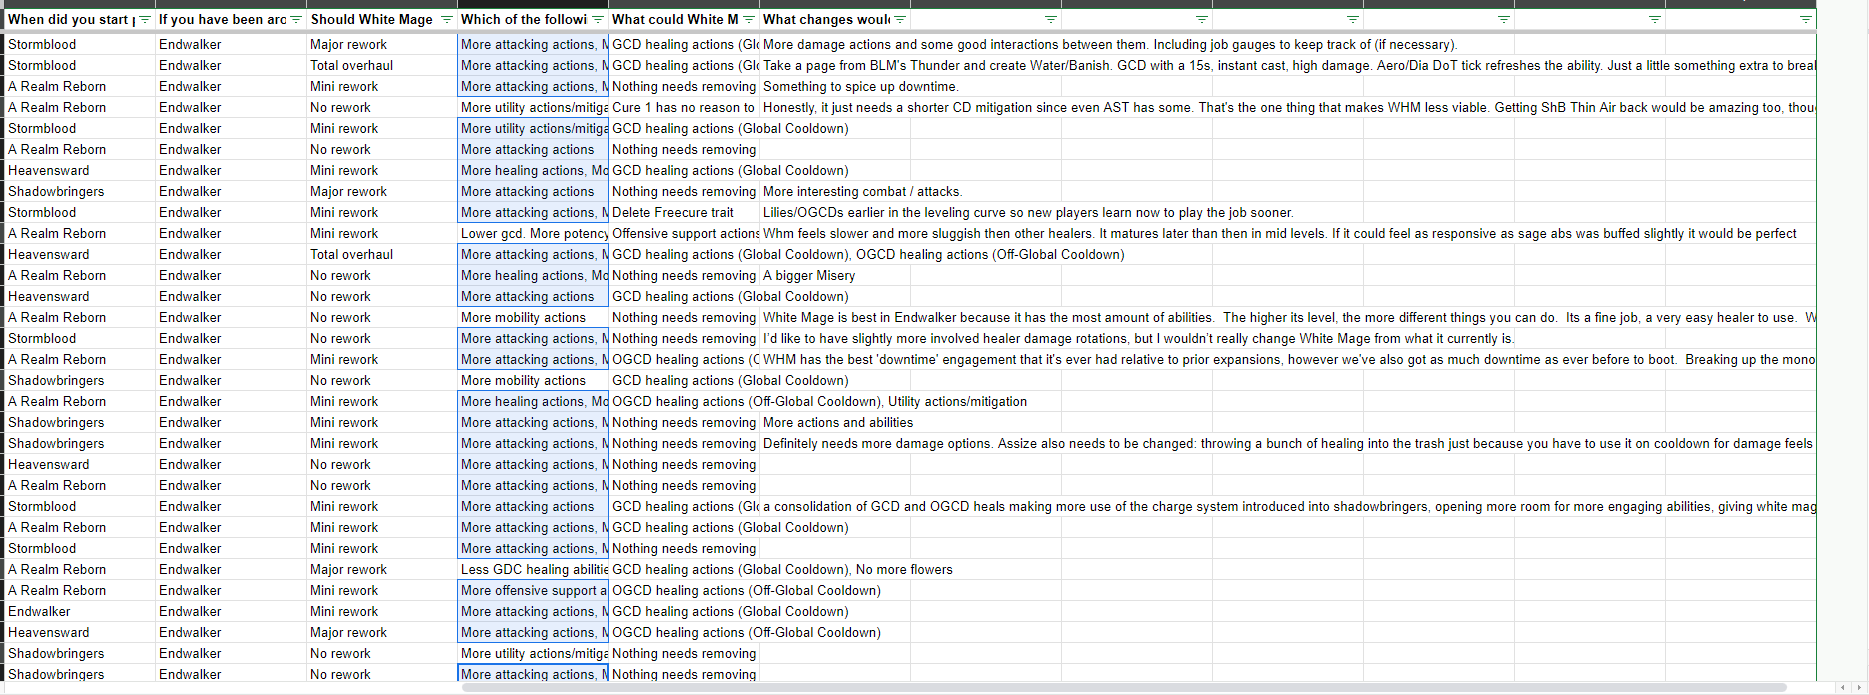
Task: Click the horizontal scrollbar thumb
Action: [x=1123, y=687]
